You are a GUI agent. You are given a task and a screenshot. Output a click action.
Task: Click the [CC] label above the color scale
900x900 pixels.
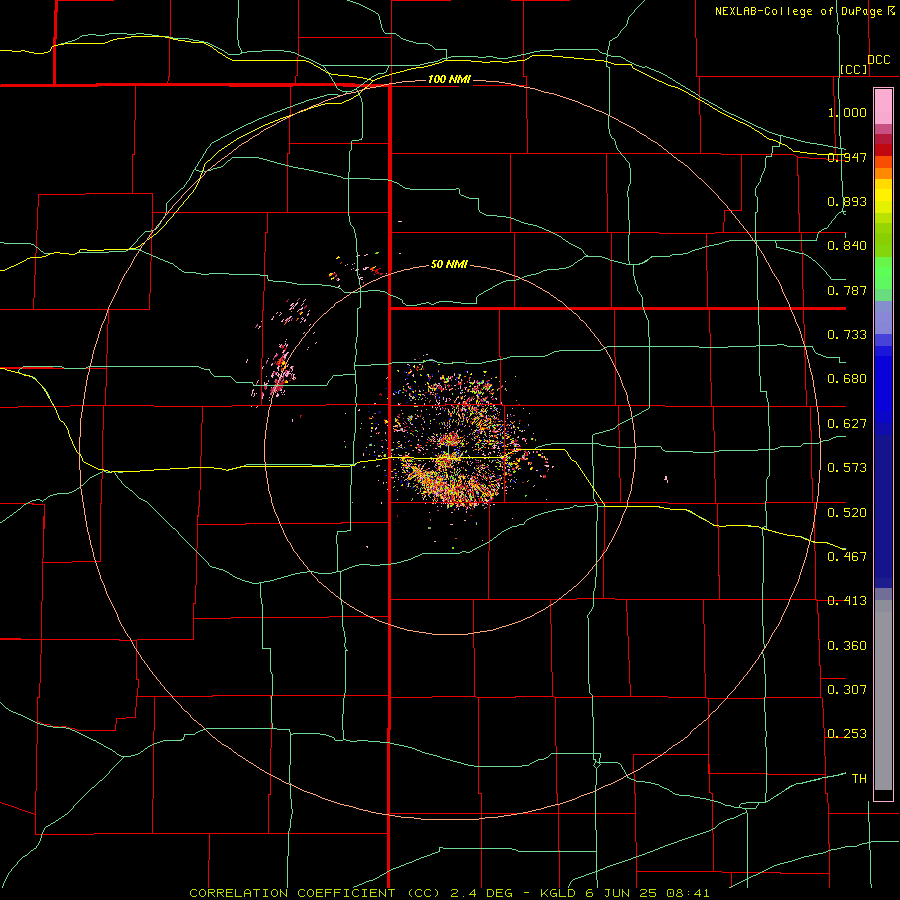point(854,69)
